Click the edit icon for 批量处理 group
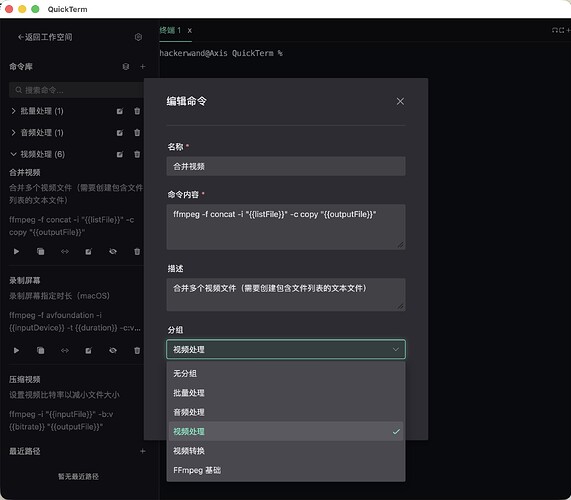571x500 pixels. pyautogui.click(x=120, y=111)
